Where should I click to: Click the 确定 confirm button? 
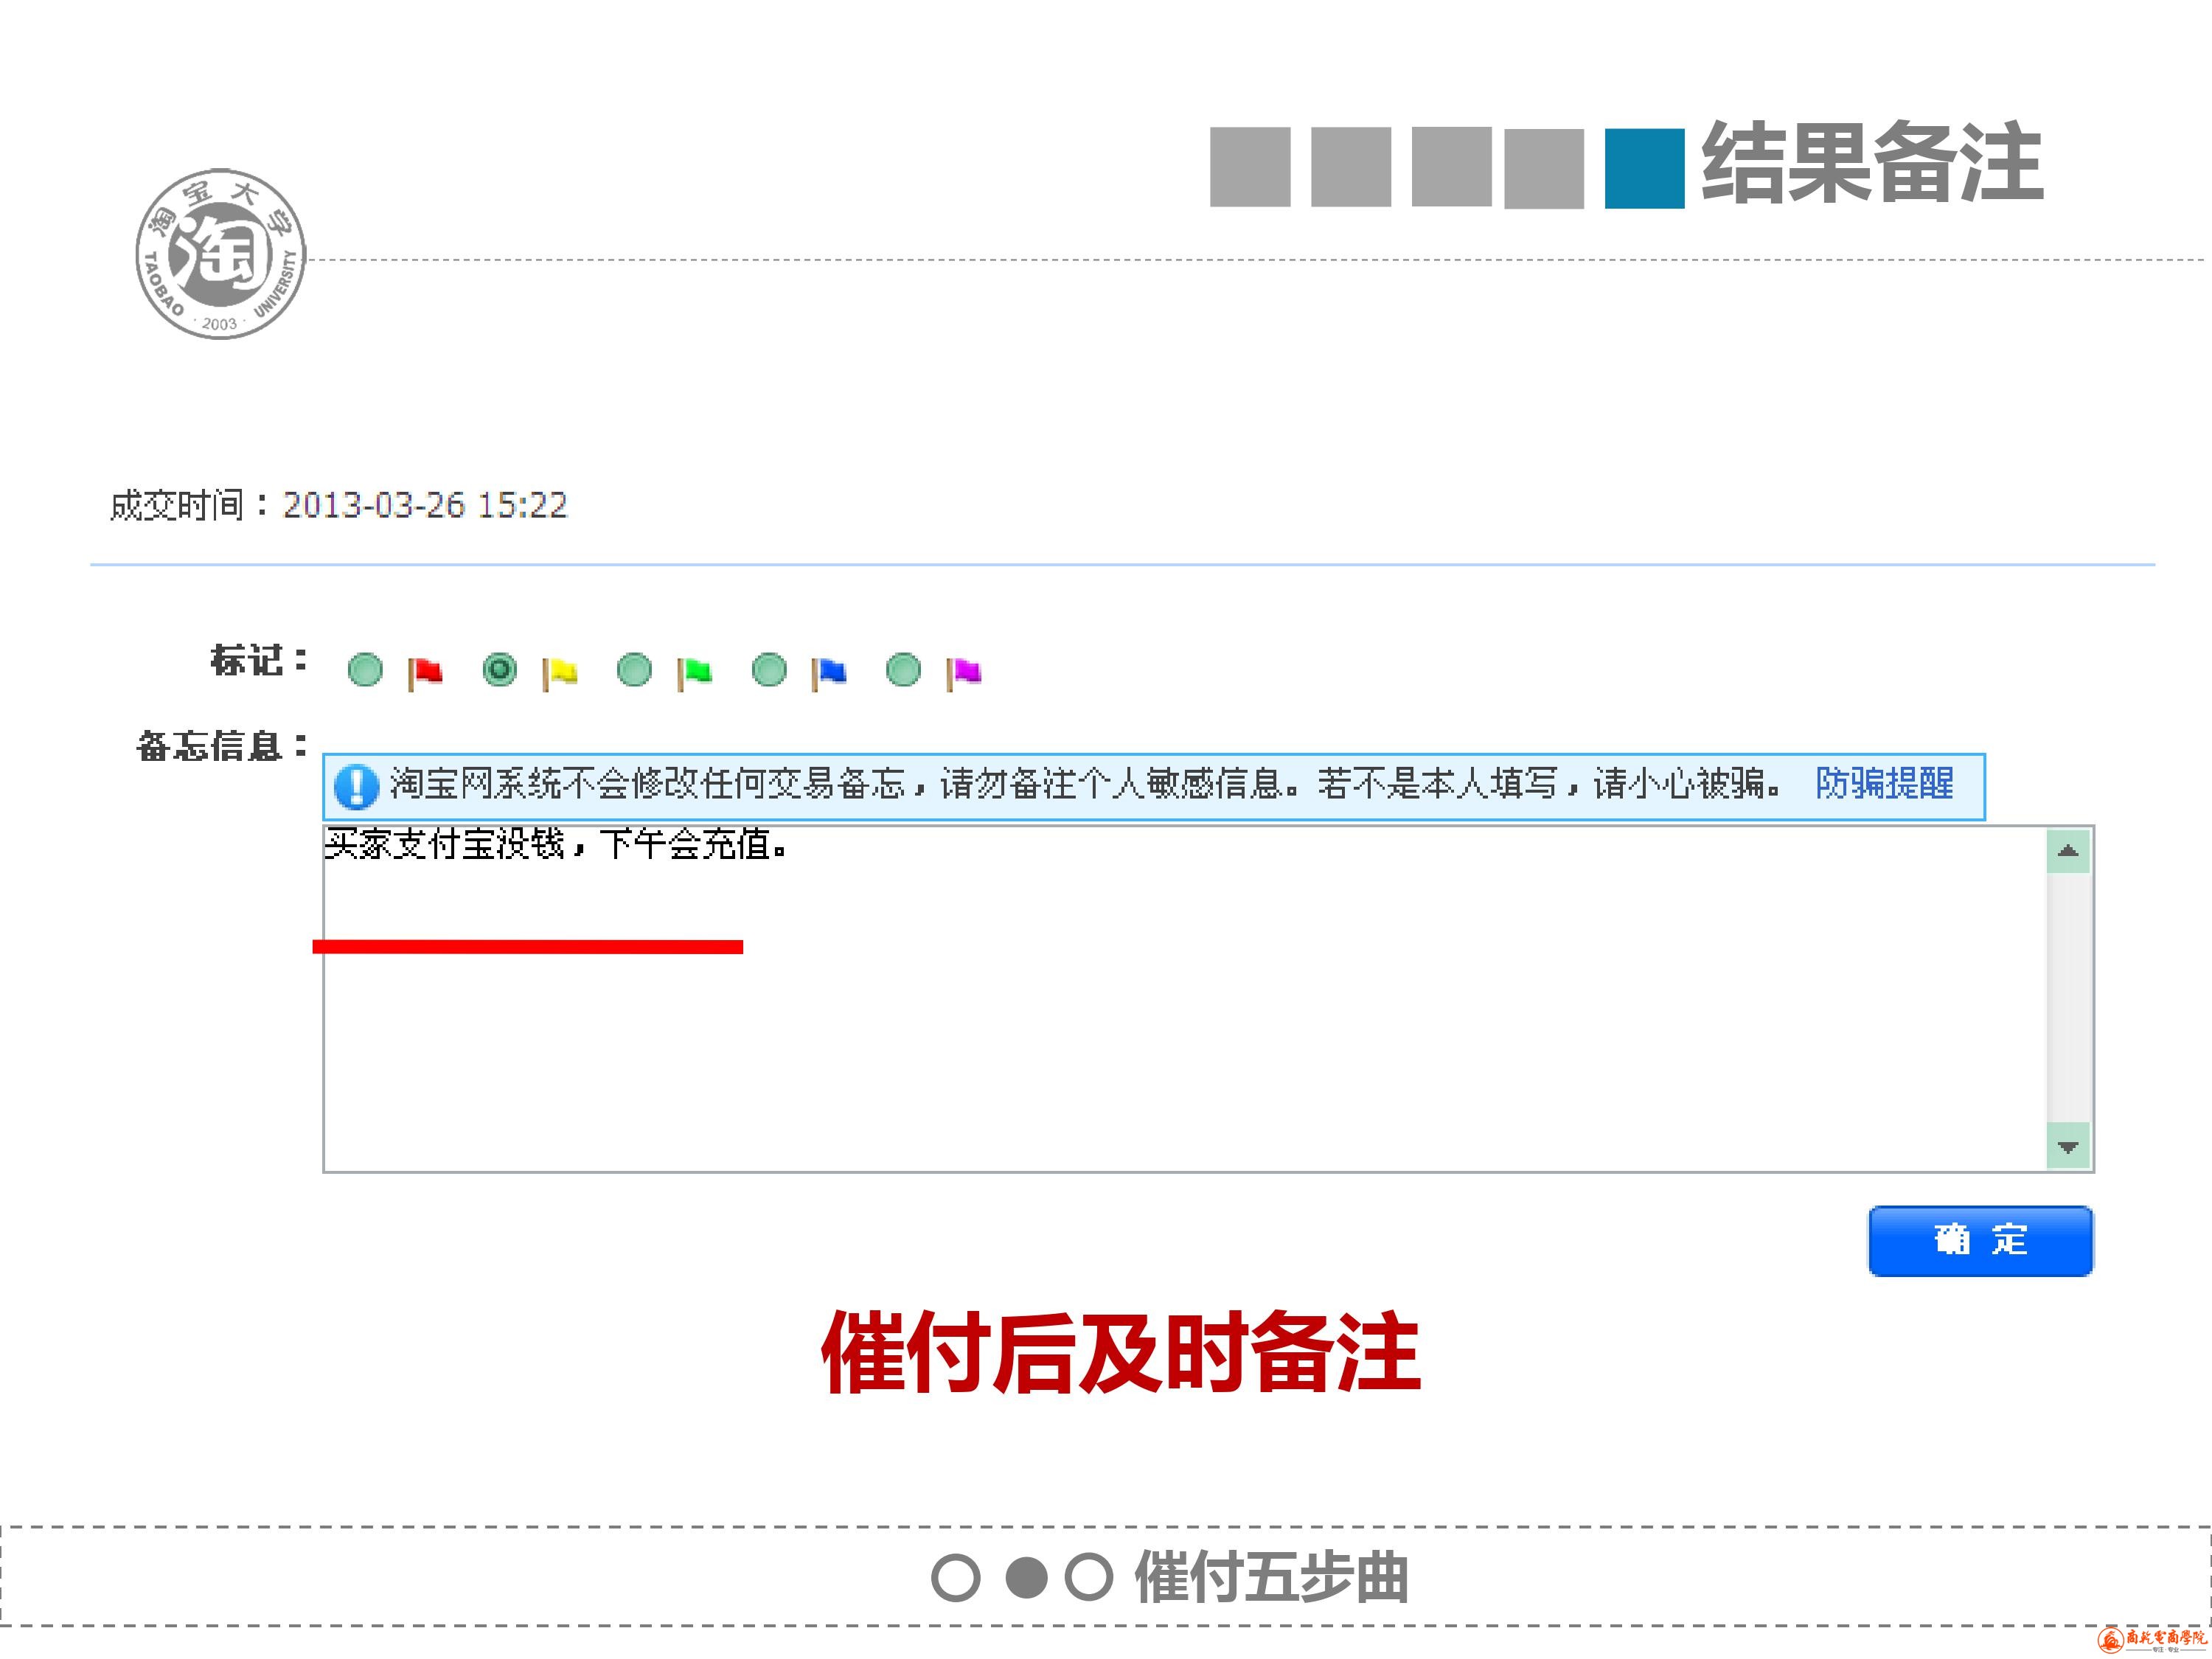pyautogui.click(x=1980, y=1241)
